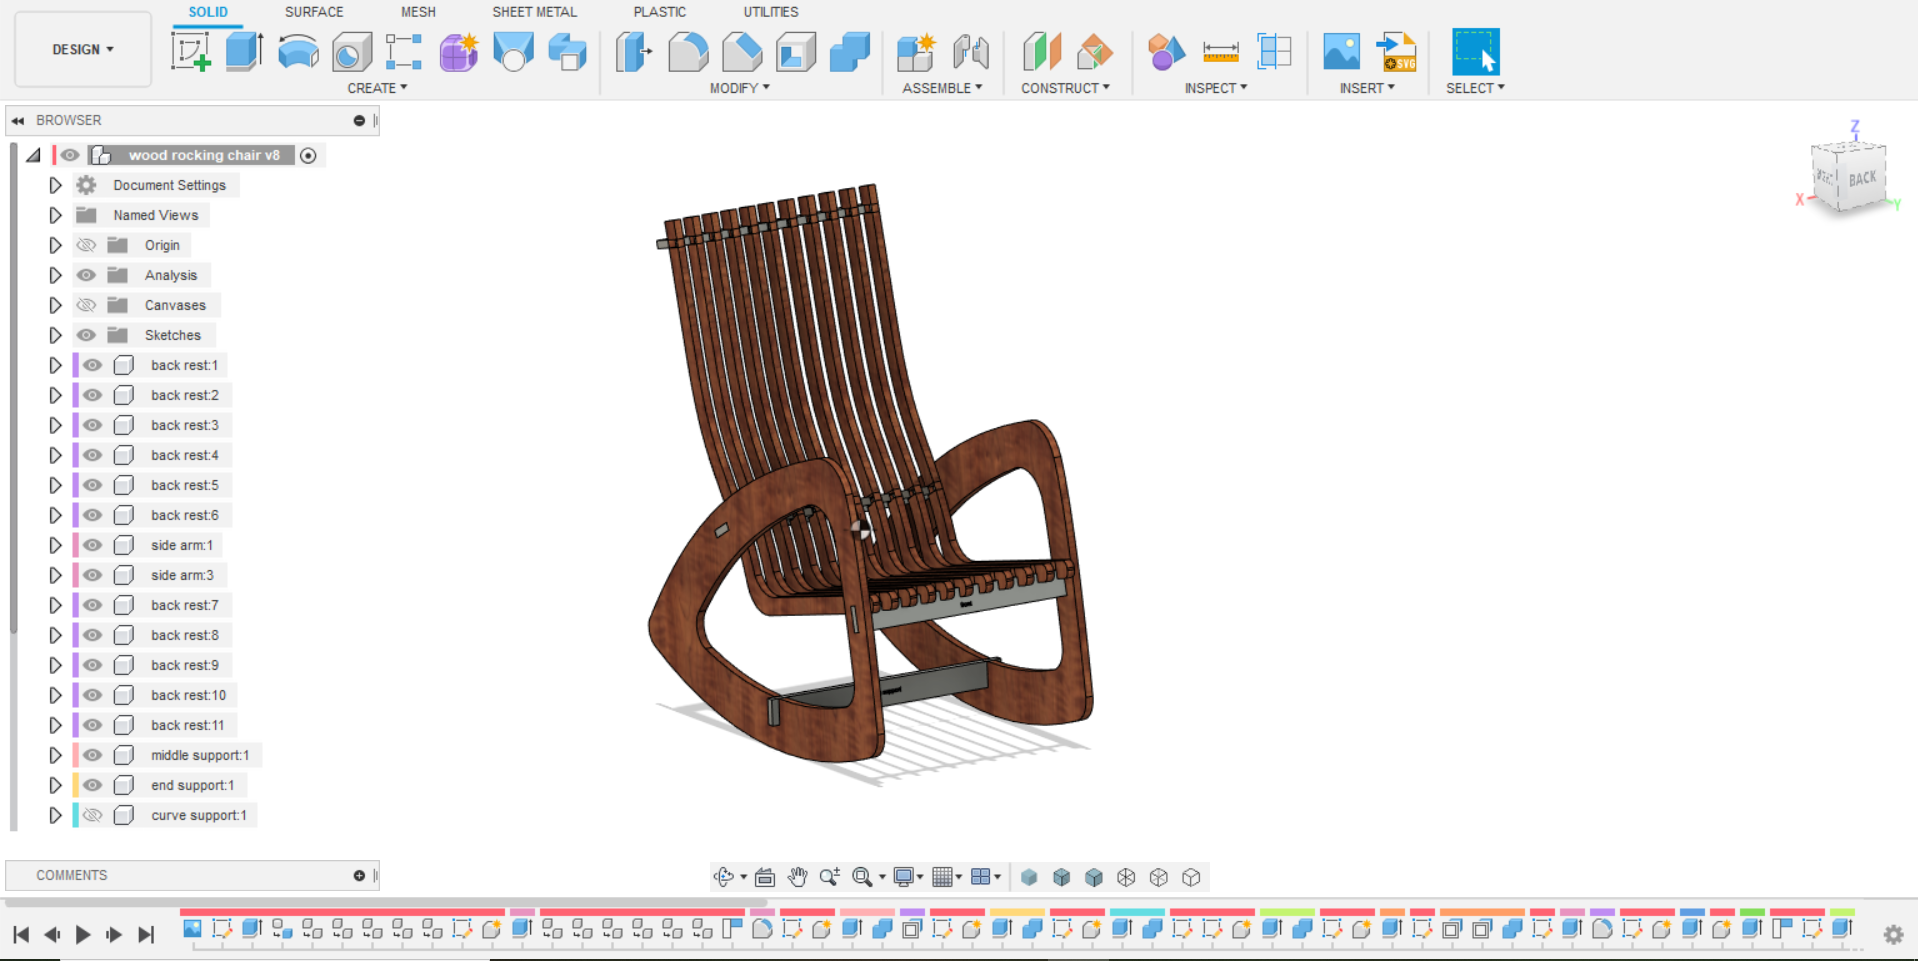This screenshot has height=961, width=1918.
Task: Open the DESIGN workspace dropdown
Action: (82, 48)
